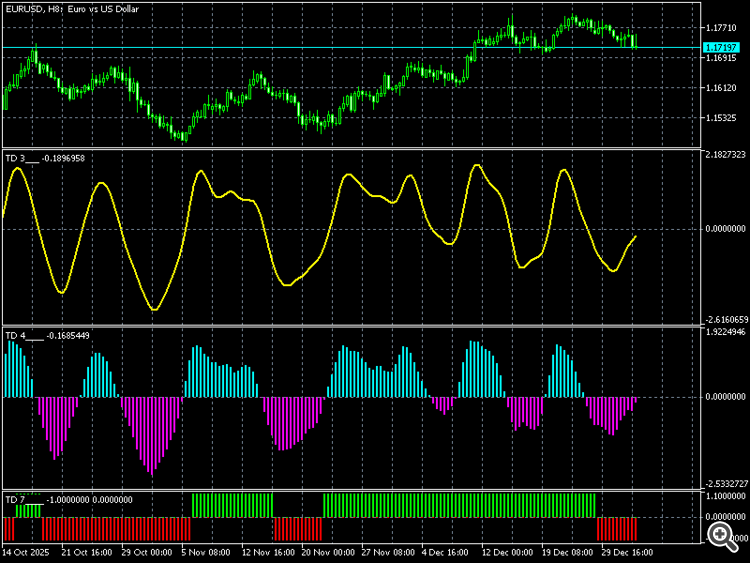Click the 29 Dec 16:00 time label
This screenshot has width=750, height=563.
pyautogui.click(x=627, y=552)
